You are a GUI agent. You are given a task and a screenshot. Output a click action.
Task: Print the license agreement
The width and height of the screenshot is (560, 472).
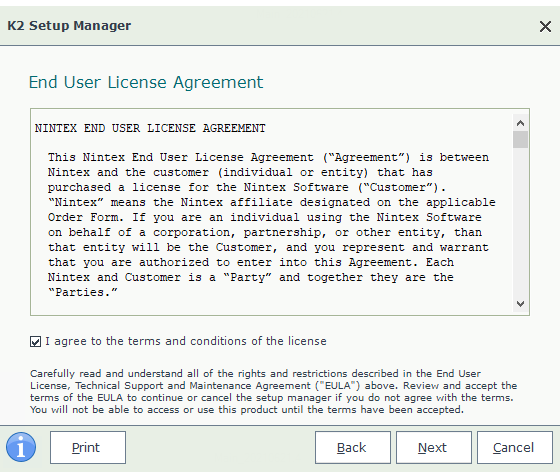click(x=88, y=447)
